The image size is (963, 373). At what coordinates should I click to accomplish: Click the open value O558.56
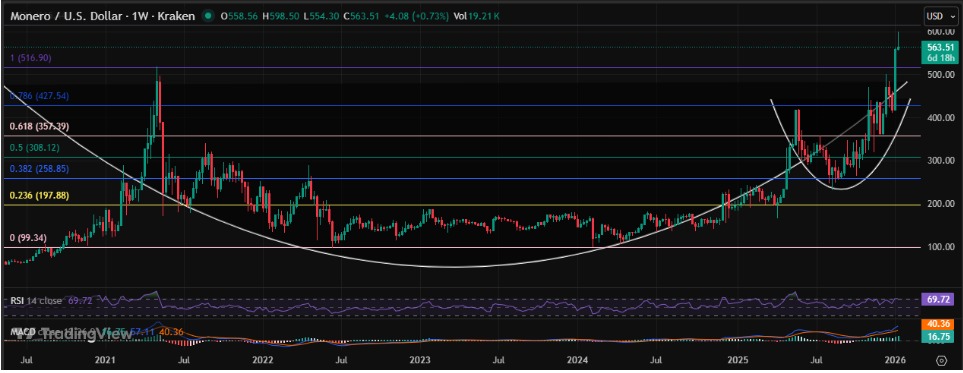[240, 17]
